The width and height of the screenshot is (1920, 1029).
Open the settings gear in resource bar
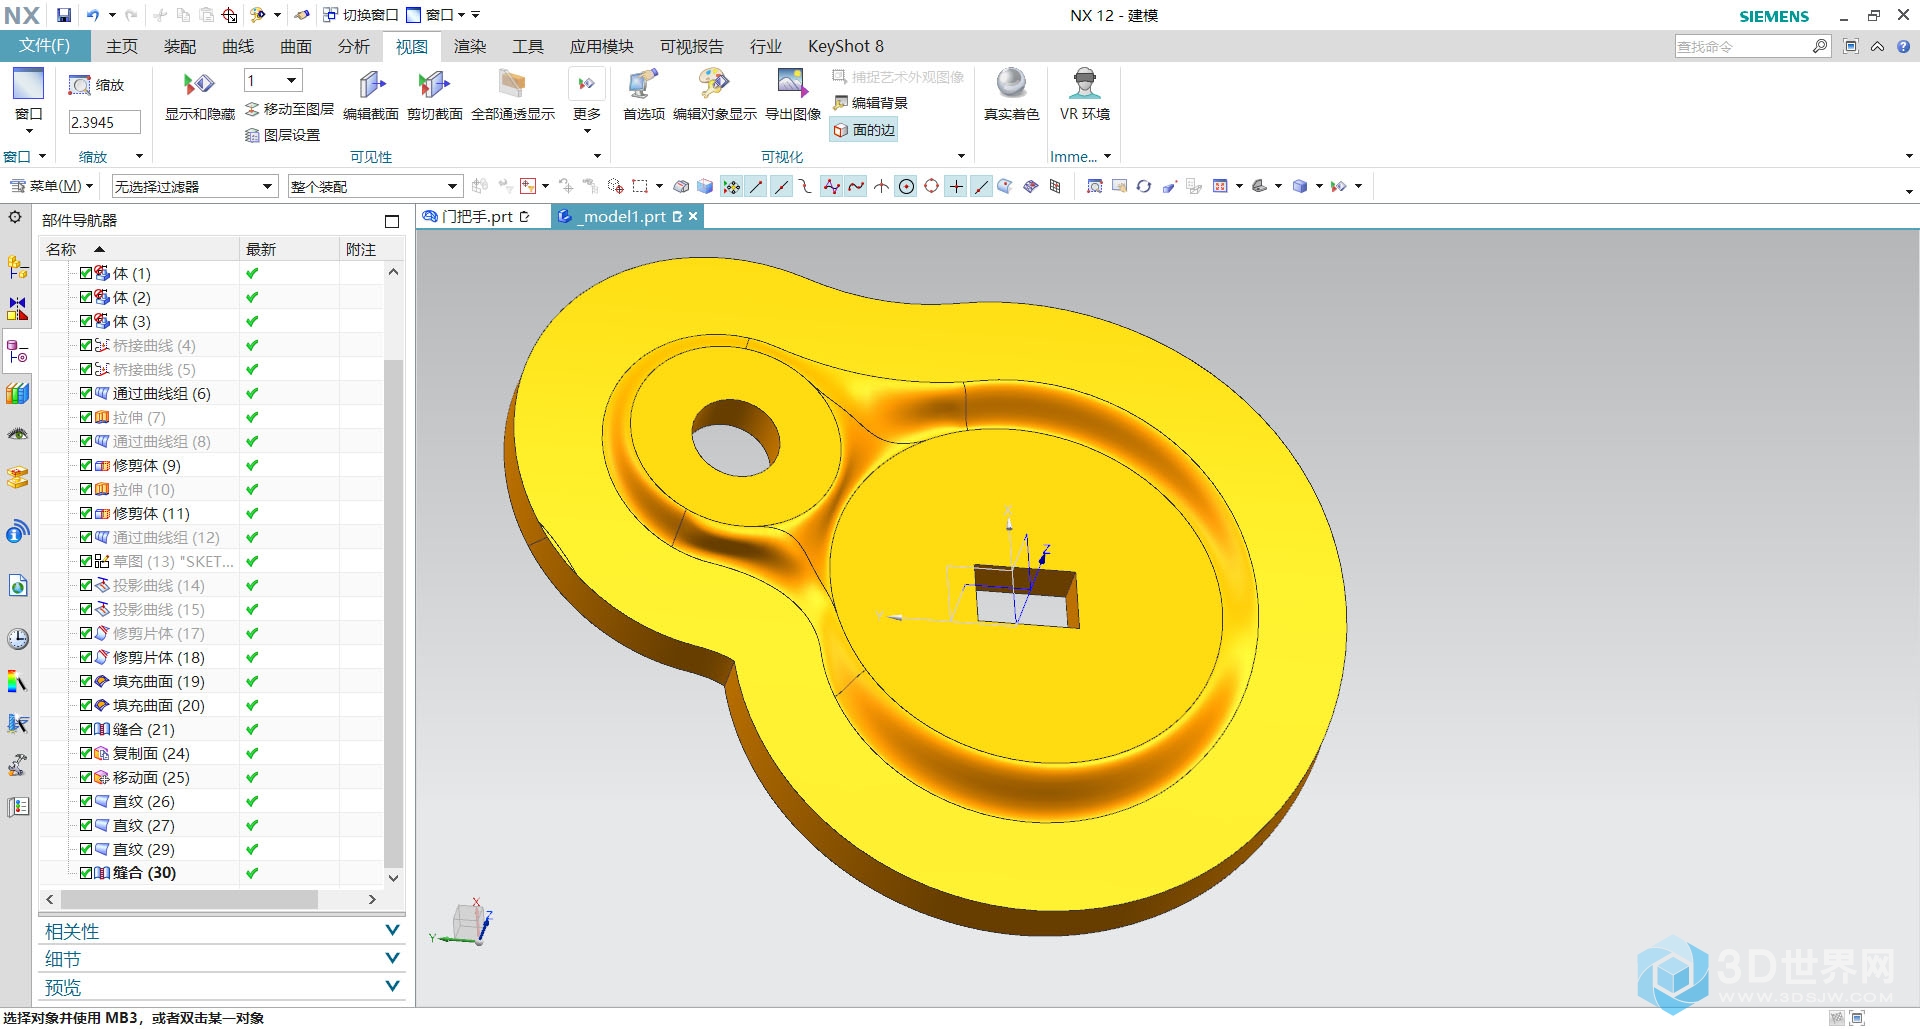point(15,217)
